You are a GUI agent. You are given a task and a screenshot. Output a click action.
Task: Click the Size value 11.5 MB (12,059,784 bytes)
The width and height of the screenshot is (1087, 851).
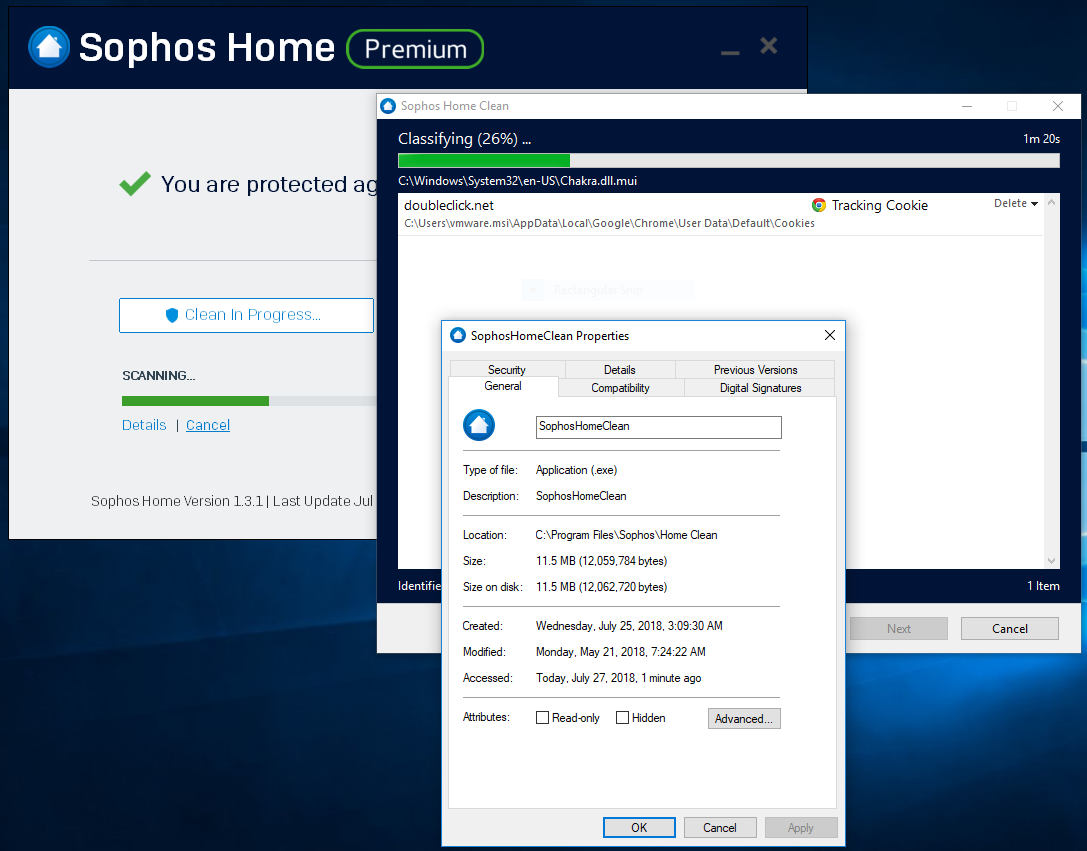601,561
